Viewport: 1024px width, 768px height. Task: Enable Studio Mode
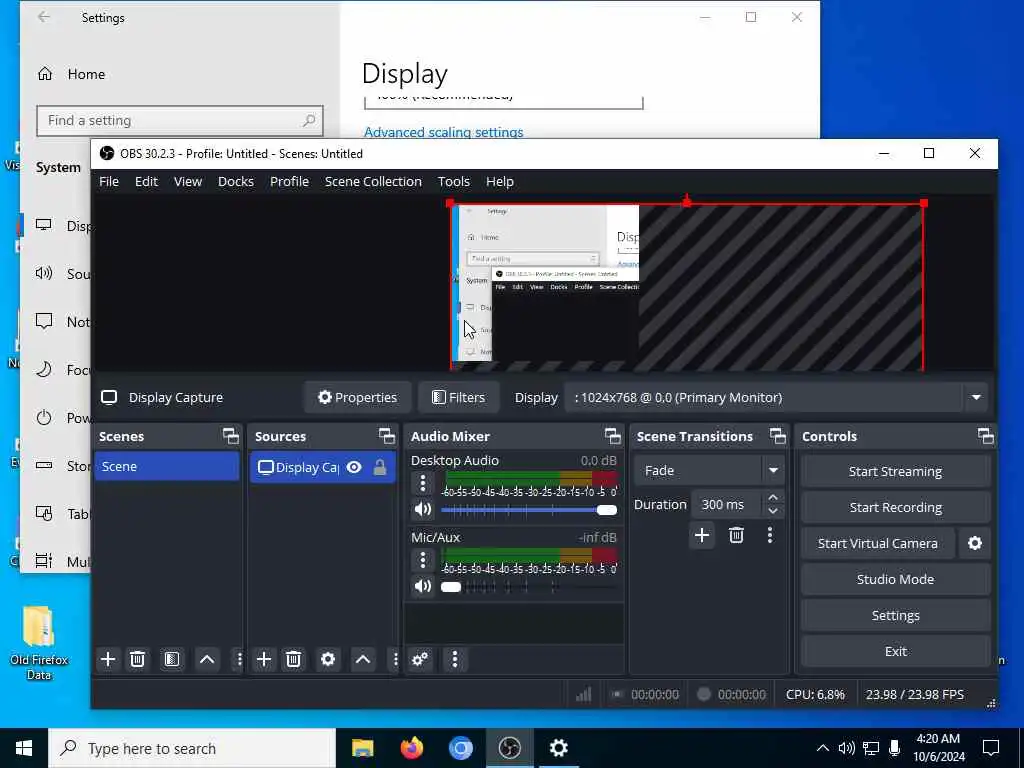click(895, 579)
